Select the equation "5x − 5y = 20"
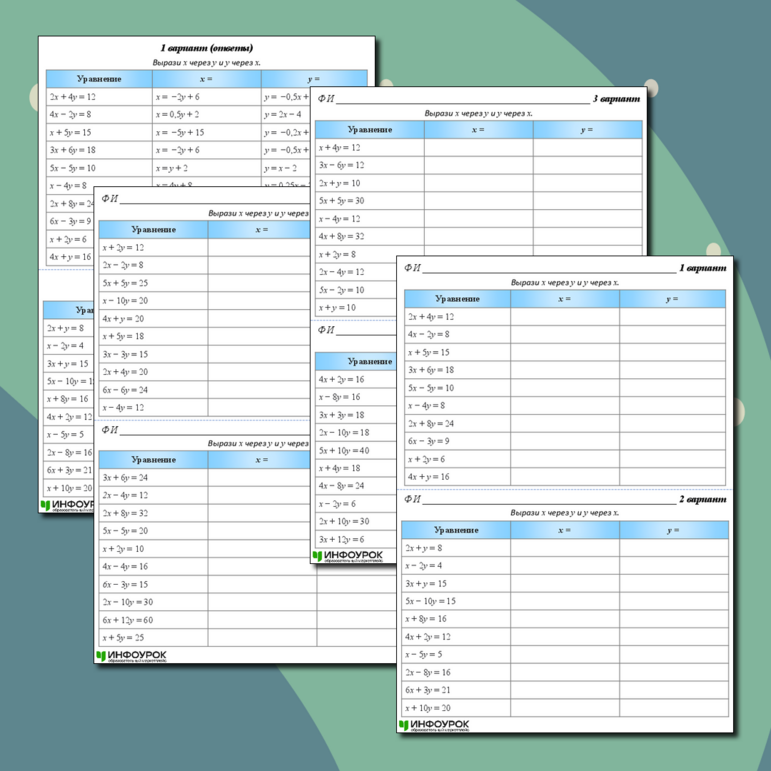The height and width of the screenshot is (771, 771). (125, 531)
